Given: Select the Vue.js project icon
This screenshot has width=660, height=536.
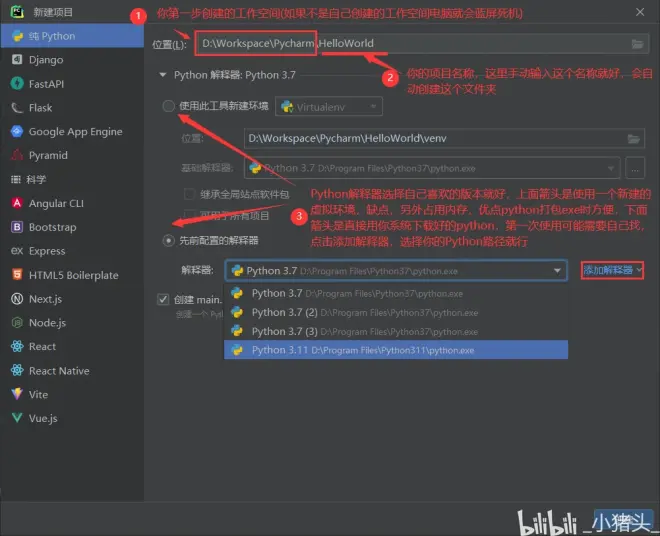Looking at the screenshot, I should [18, 418].
